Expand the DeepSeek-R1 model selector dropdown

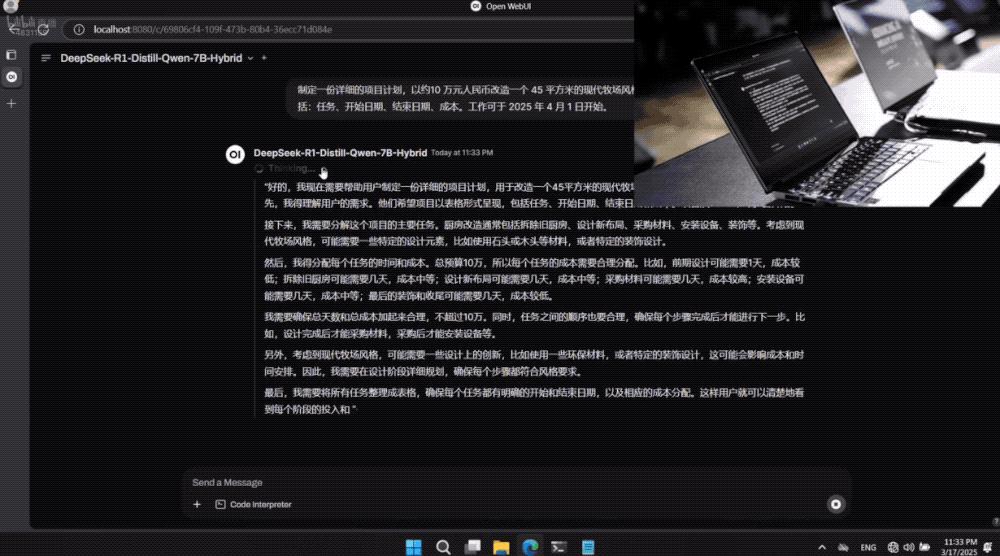coord(250,58)
